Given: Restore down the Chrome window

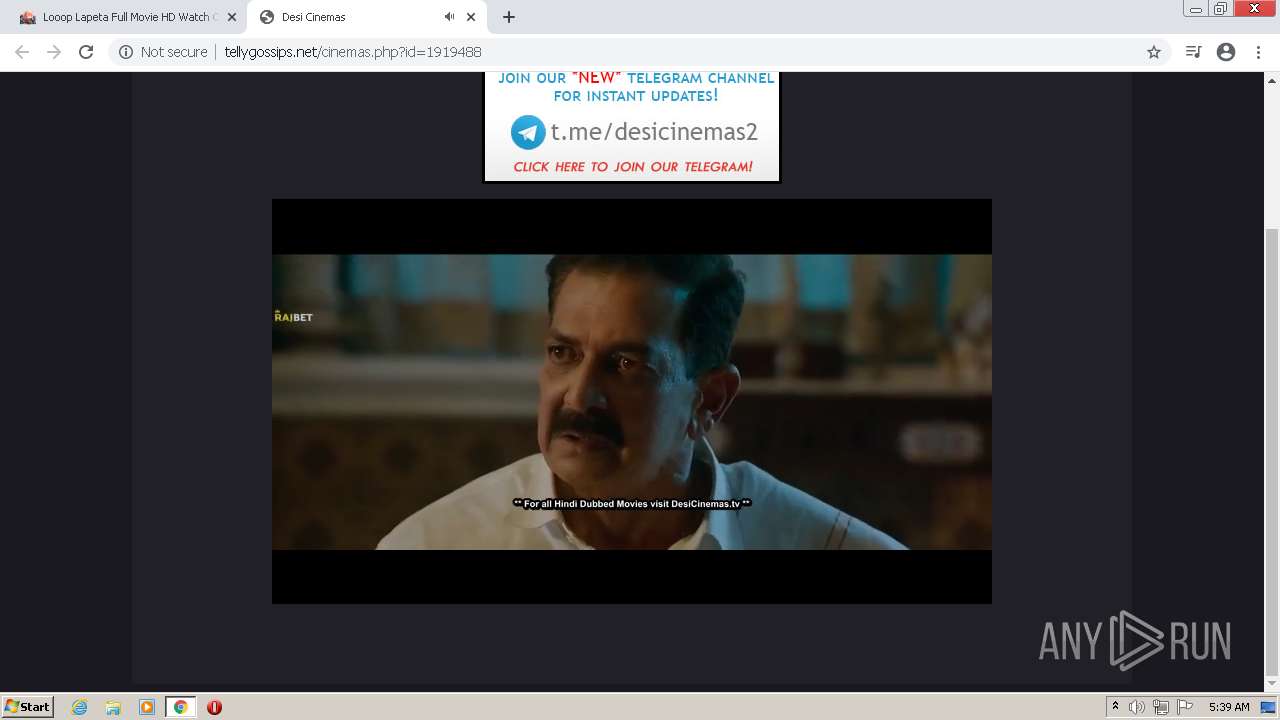Looking at the screenshot, I should tap(1220, 9).
